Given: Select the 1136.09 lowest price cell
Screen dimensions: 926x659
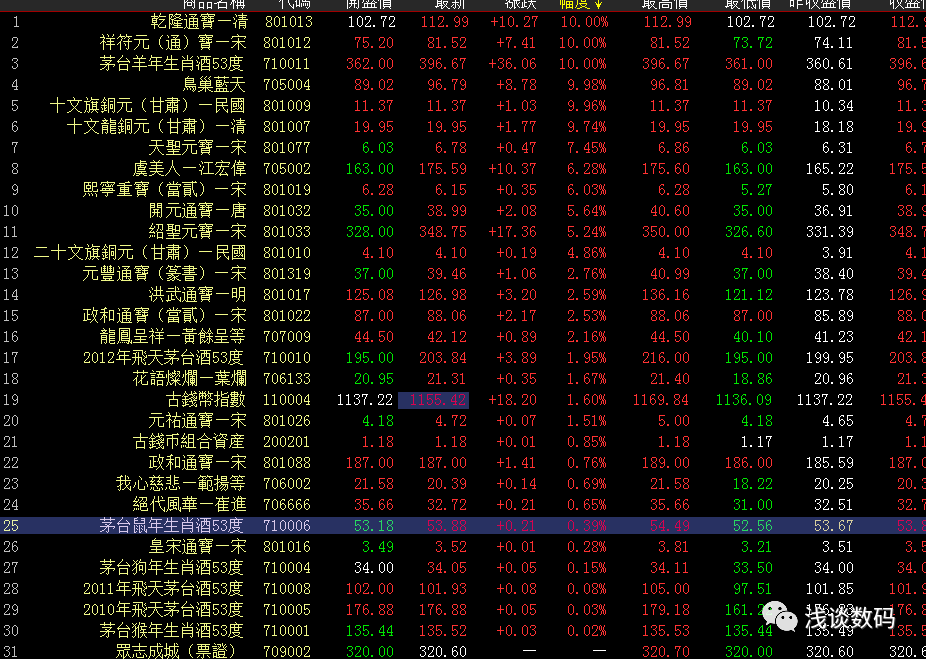Looking at the screenshot, I should 744,400.
